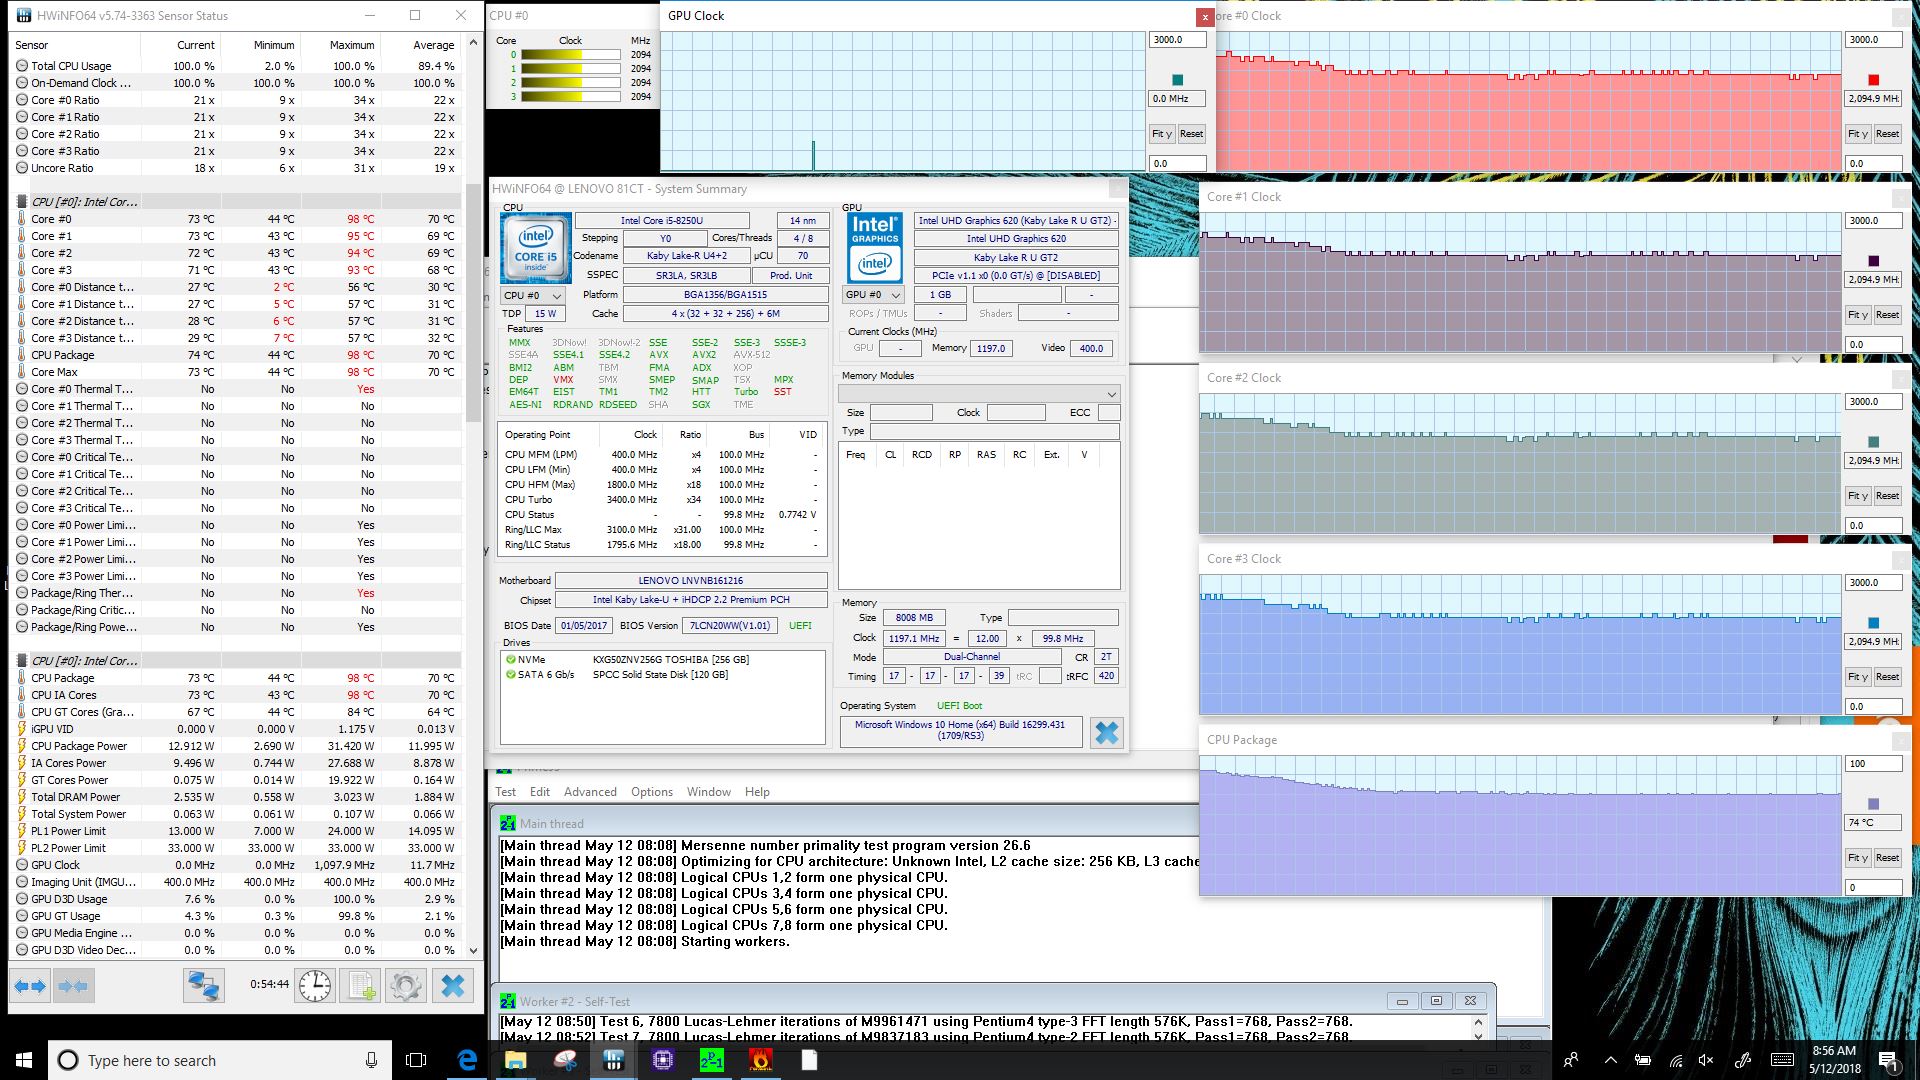
Task: Open the action center notification icon
Action: tap(1888, 1060)
